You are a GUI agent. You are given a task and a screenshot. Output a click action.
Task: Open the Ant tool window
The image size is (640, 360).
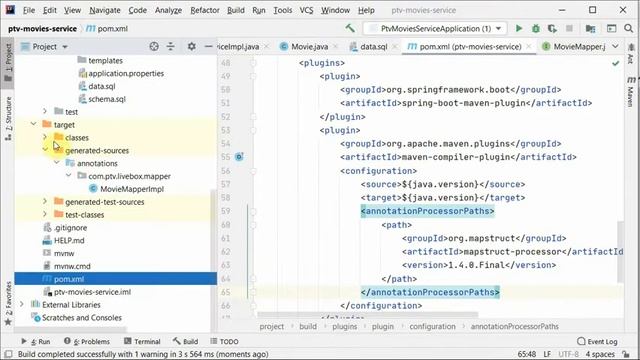(631, 54)
